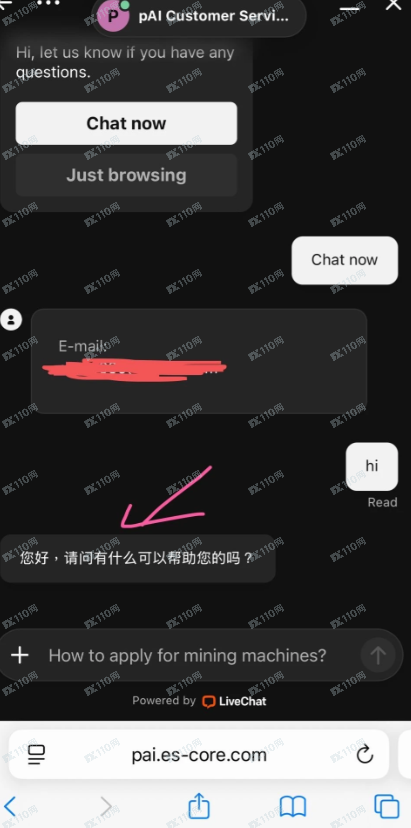Open the Safari share icon
The width and height of the screenshot is (411, 828).
(x=199, y=806)
